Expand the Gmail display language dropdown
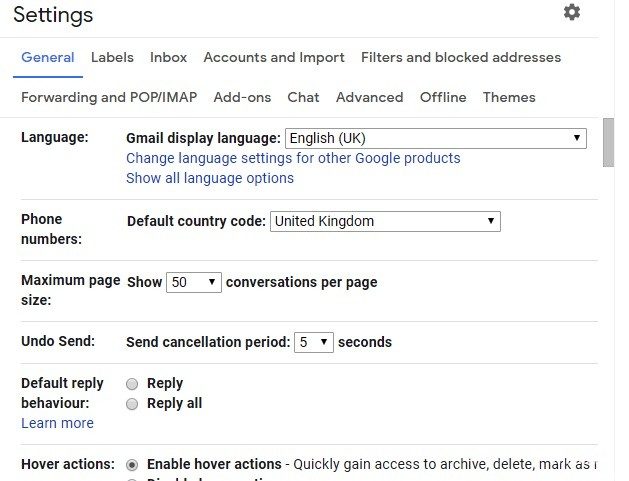Screen dimensions: 629x481 436,138
